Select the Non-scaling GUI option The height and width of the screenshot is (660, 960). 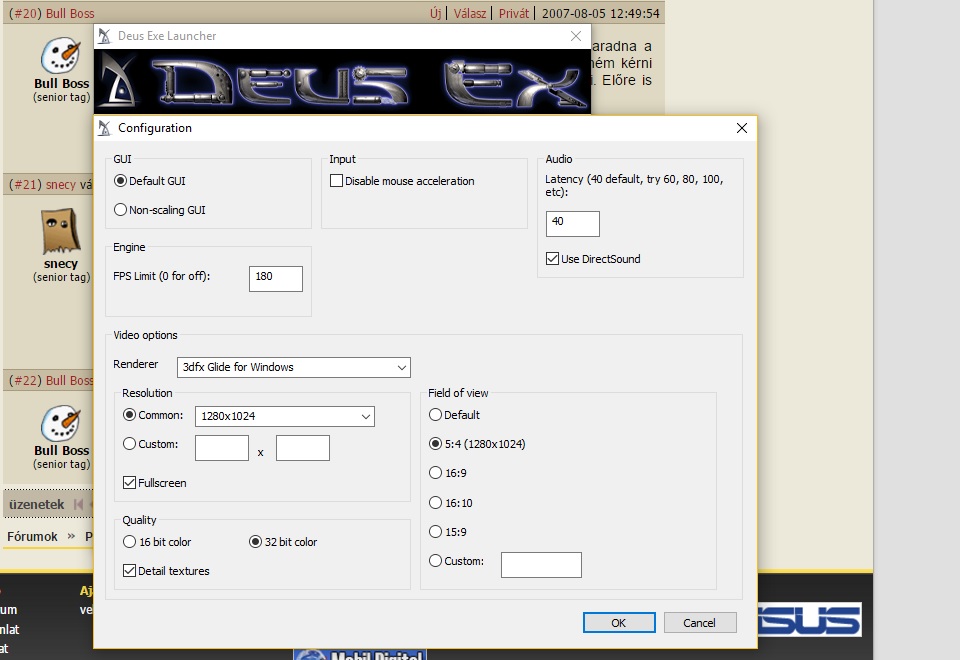click(x=121, y=210)
